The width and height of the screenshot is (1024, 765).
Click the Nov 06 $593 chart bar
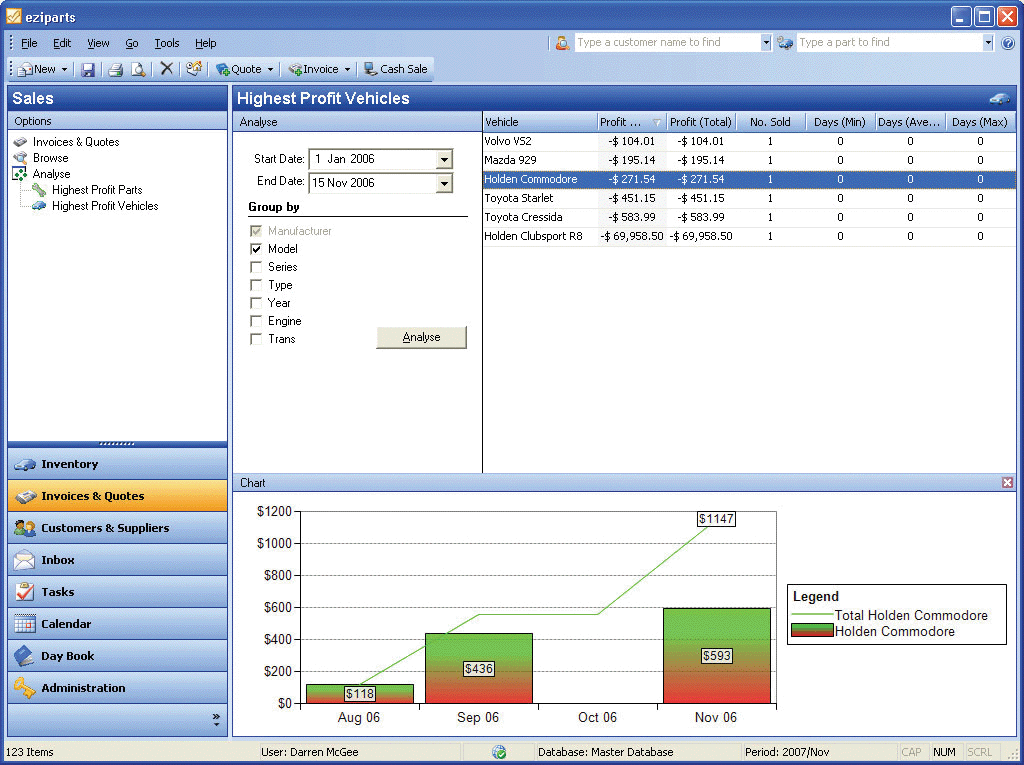[x=716, y=656]
